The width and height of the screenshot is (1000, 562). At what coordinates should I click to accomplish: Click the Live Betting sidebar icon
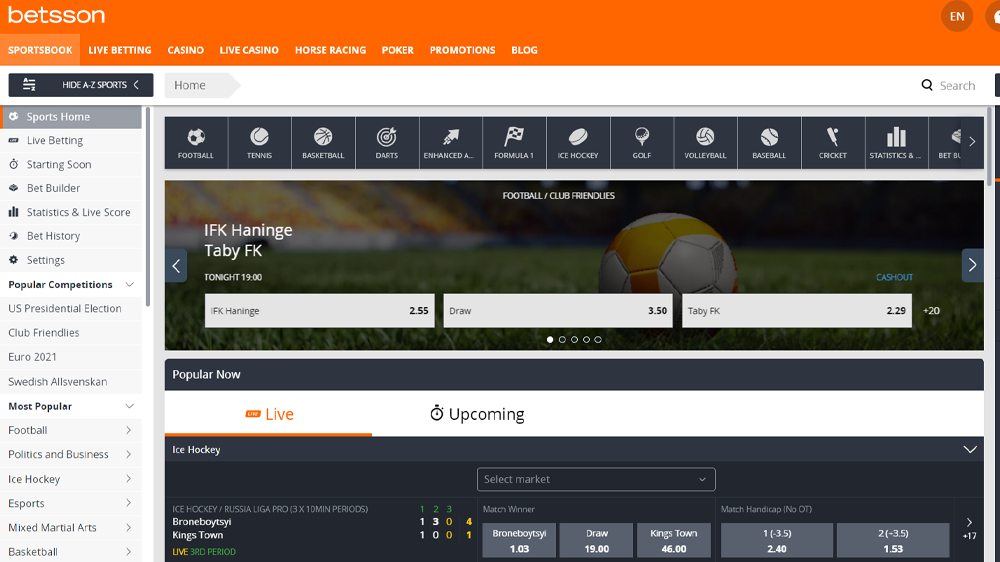pos(13,140)
